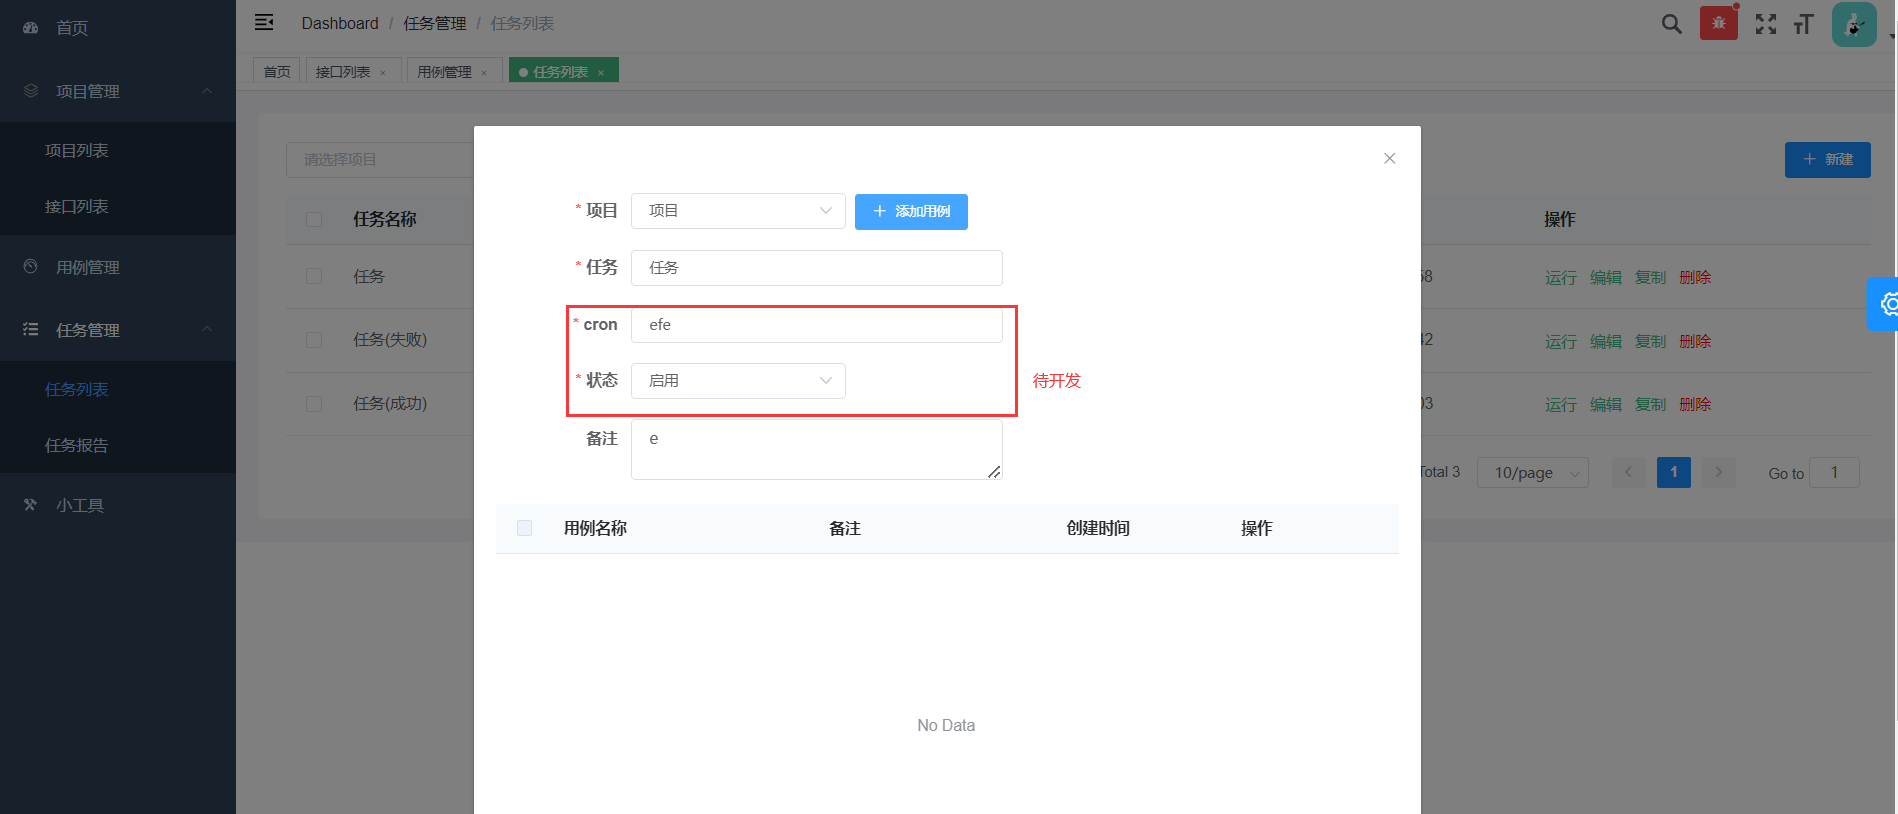Switch to the 用例管理 tab
The image size is (1898, 814).
tap(444, 72)
